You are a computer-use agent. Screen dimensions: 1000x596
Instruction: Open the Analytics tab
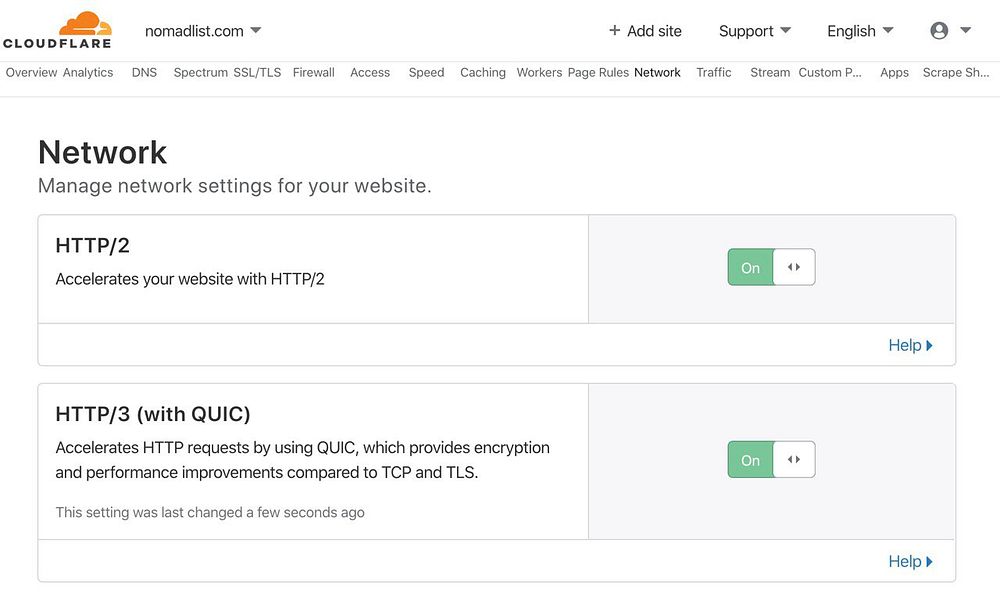click(x=88, y=72)
